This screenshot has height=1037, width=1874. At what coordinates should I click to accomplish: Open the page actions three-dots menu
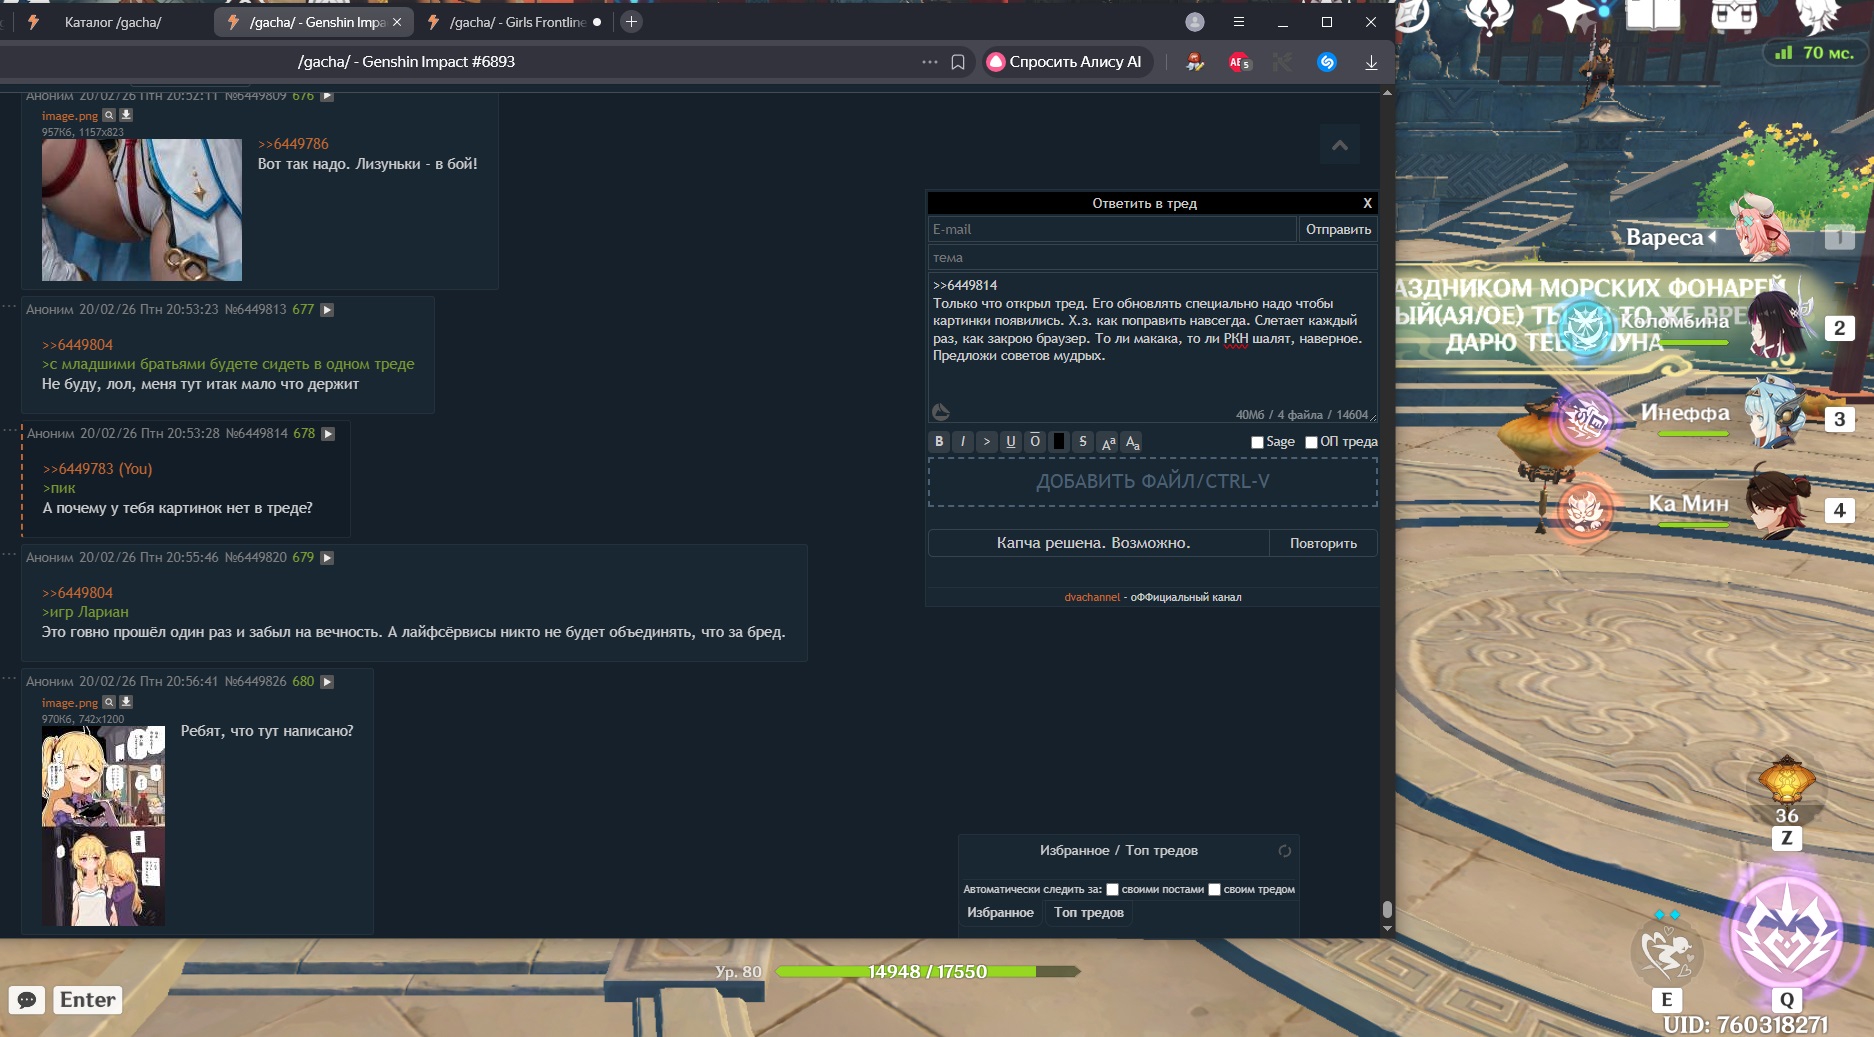(x=930, y=62)
